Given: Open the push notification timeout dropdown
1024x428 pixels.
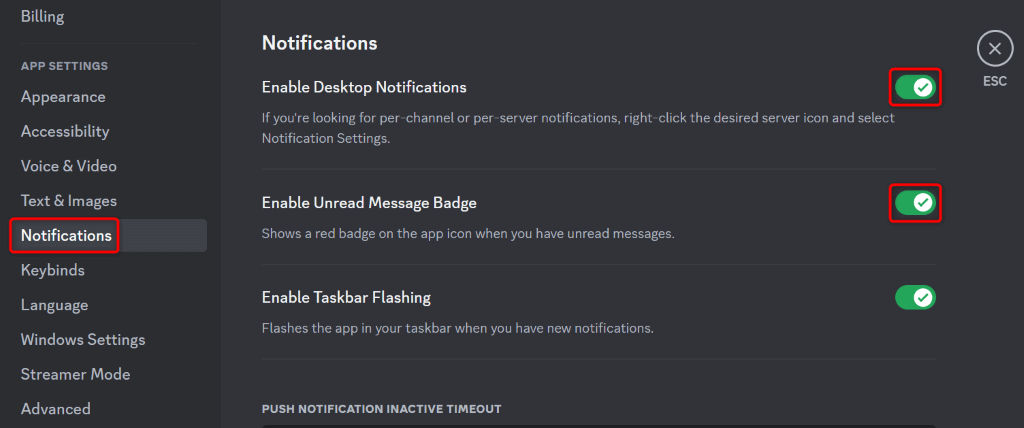Looking at the screenshot, I should point(600,424).
